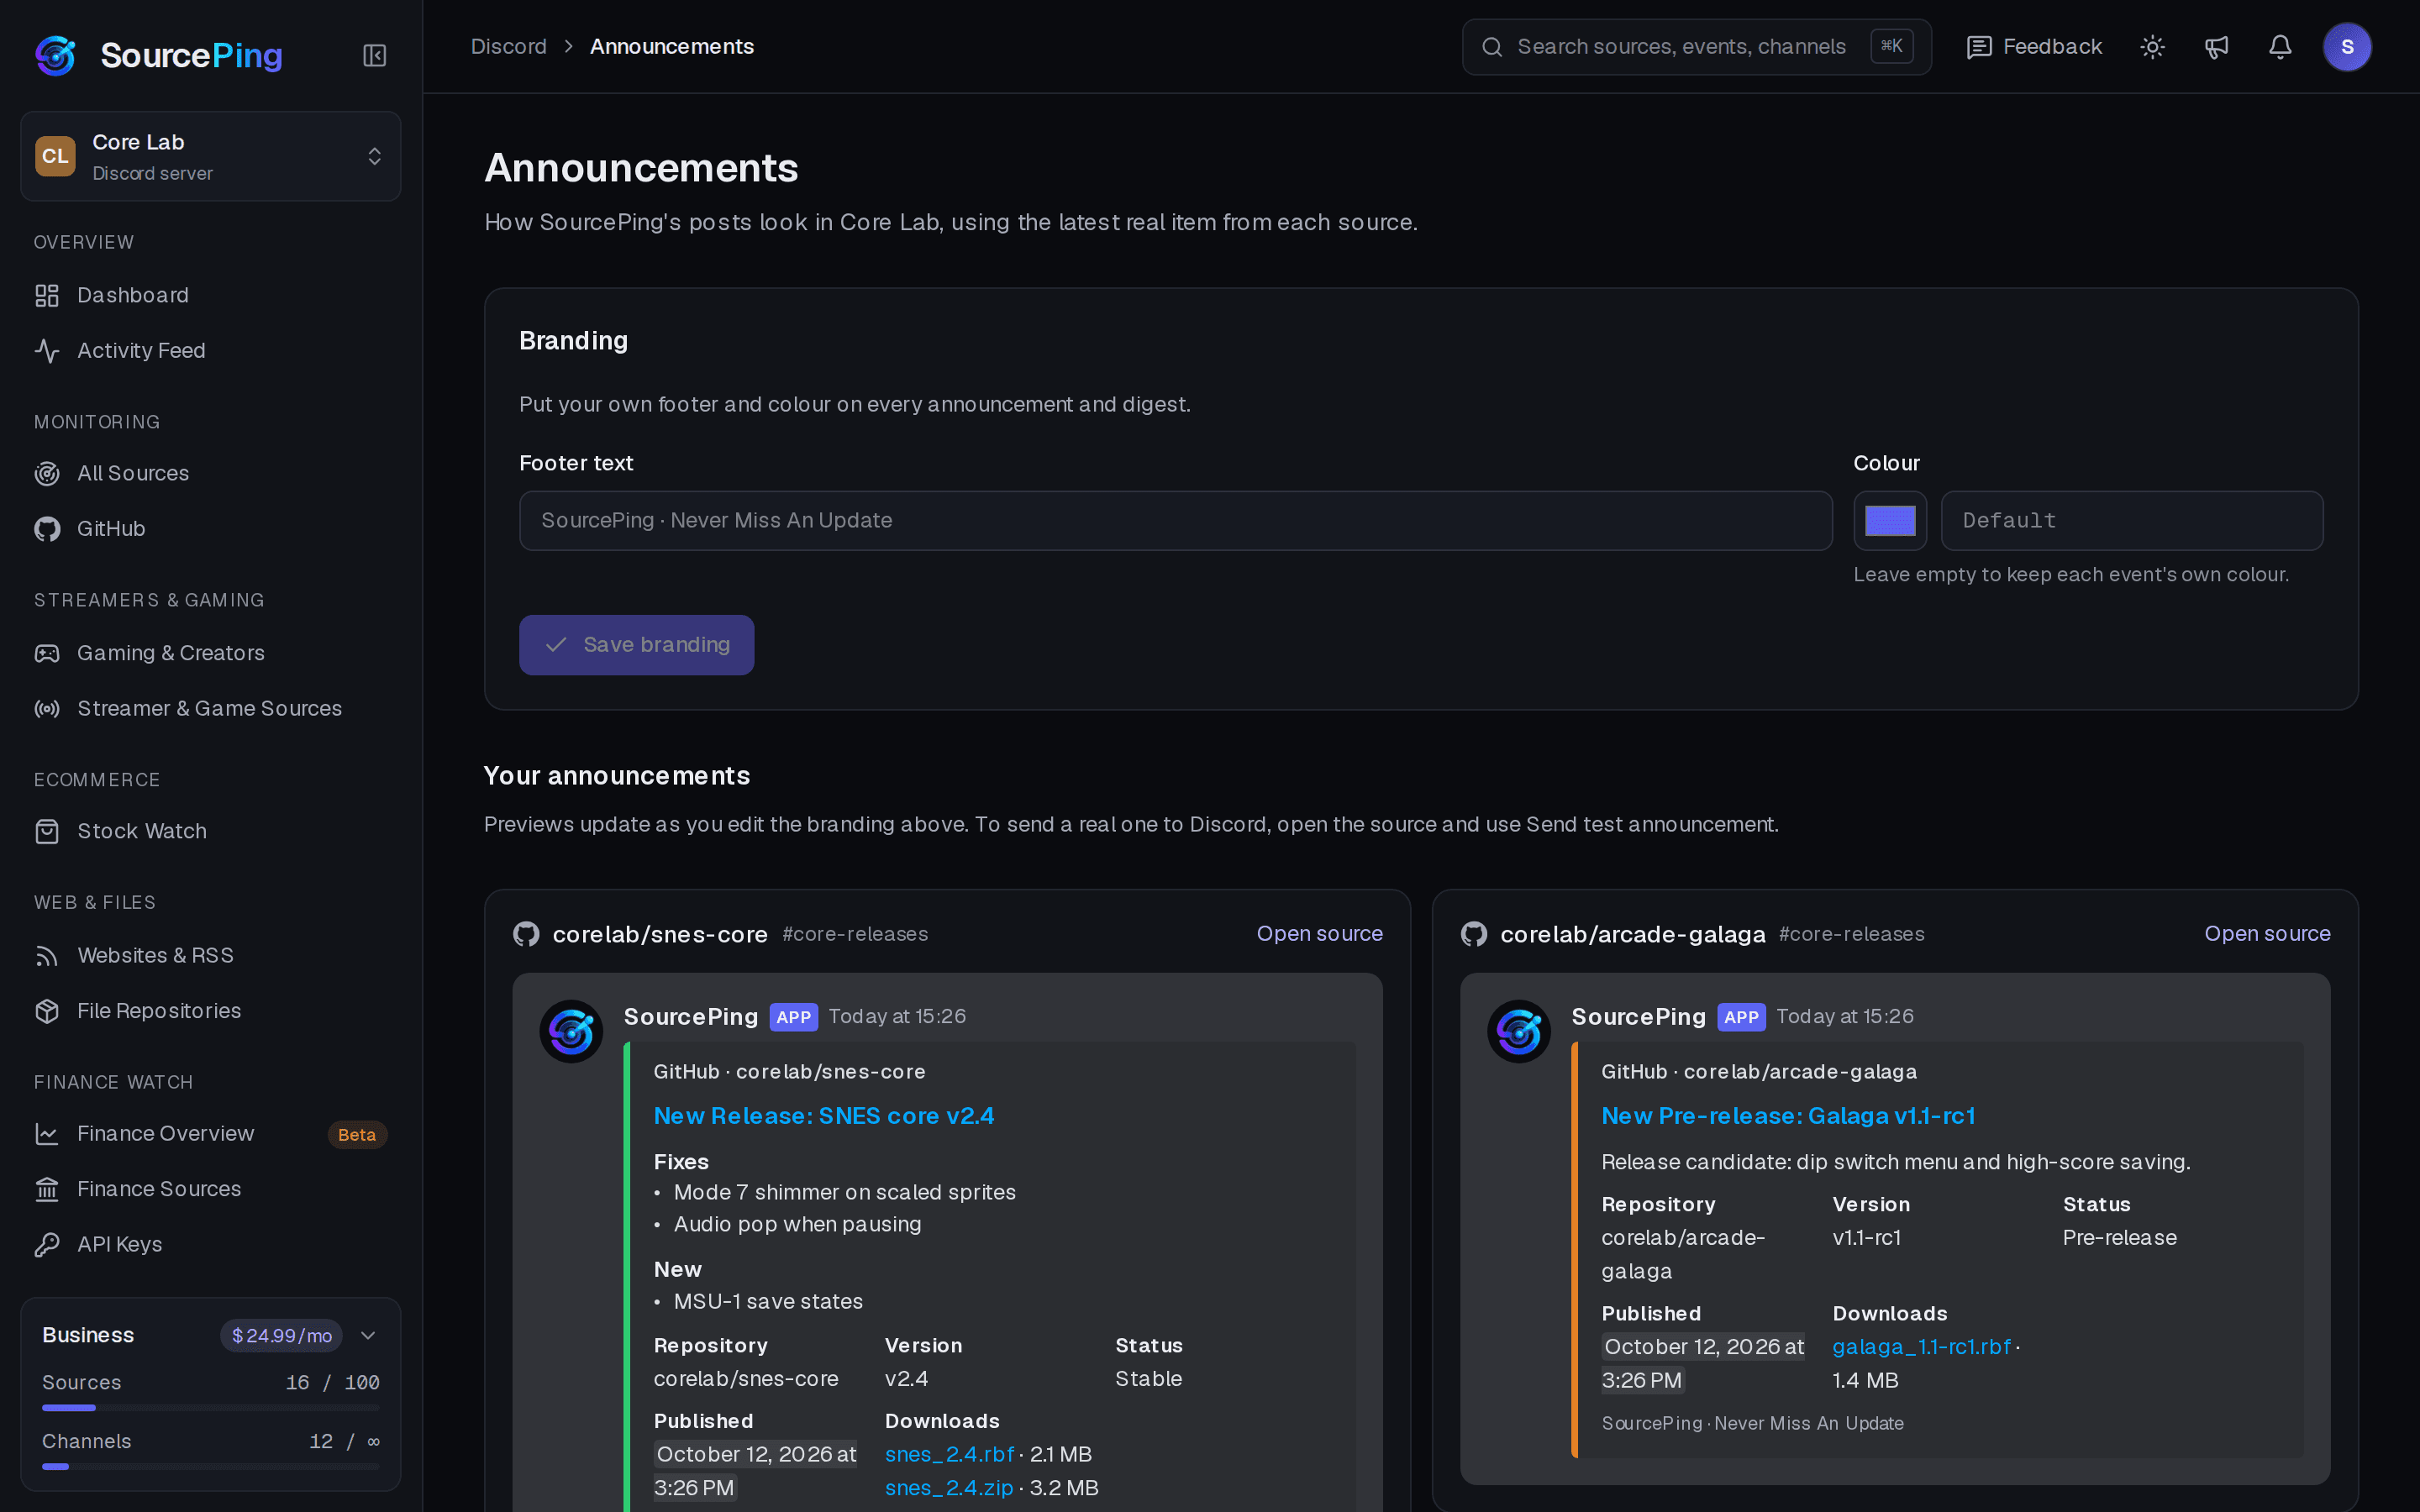The width and height of the screenshot is (2420, 1512).
Task: Open the megaphone announcements icon in header
Action: [x=2216, y=47]
